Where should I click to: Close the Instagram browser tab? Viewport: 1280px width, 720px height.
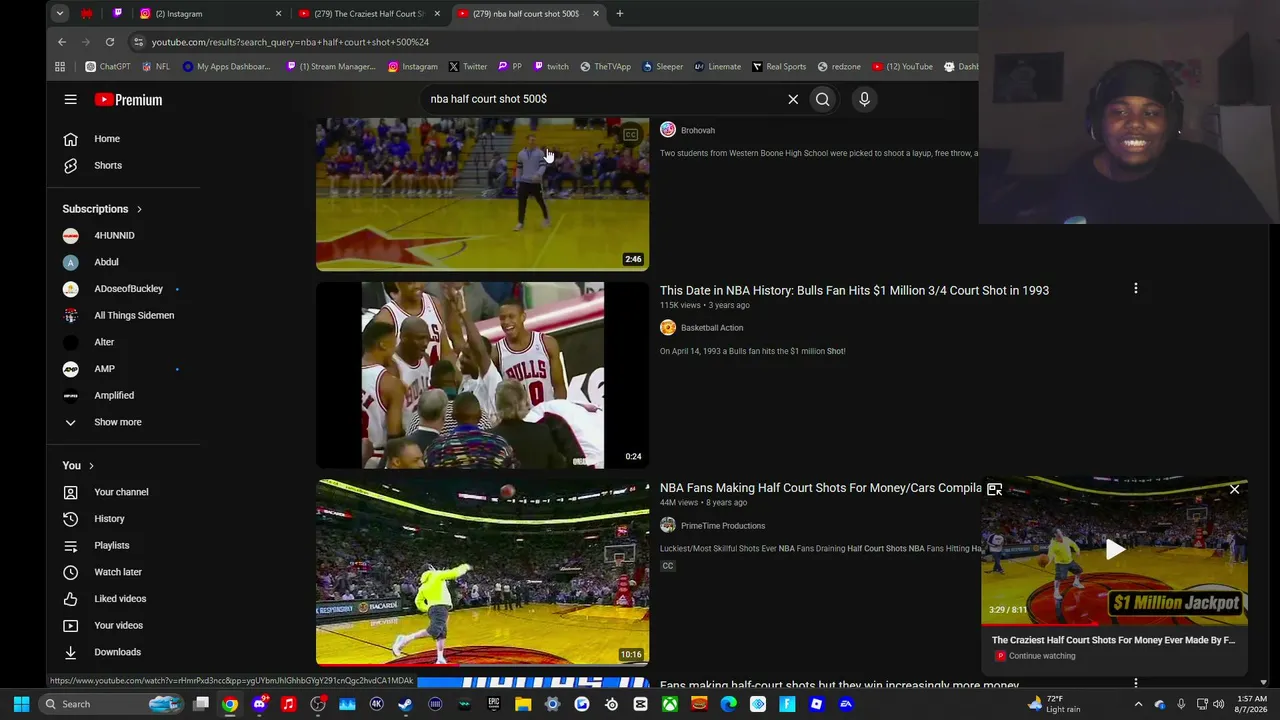(278, 14)
